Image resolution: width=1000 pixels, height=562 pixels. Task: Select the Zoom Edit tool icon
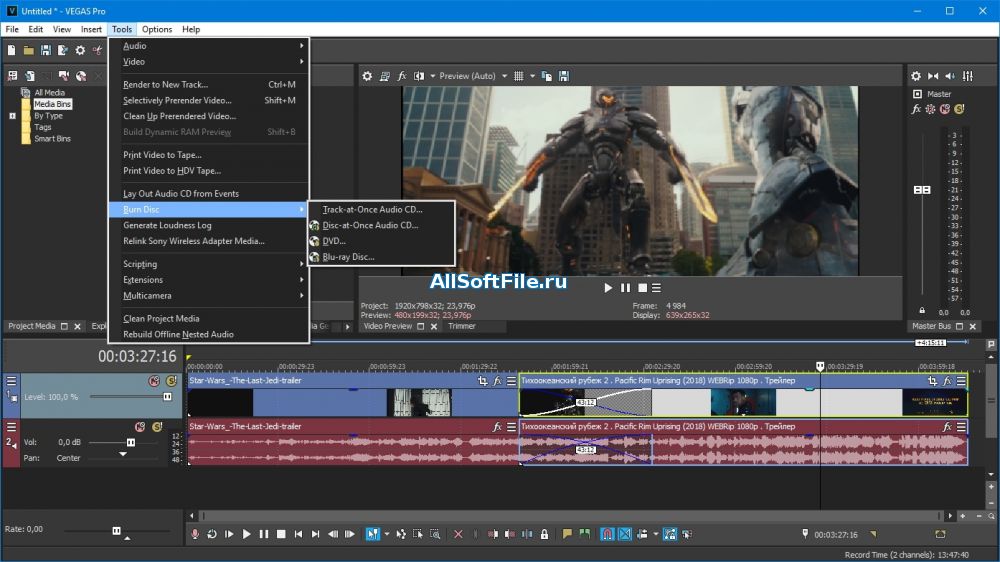435,534
